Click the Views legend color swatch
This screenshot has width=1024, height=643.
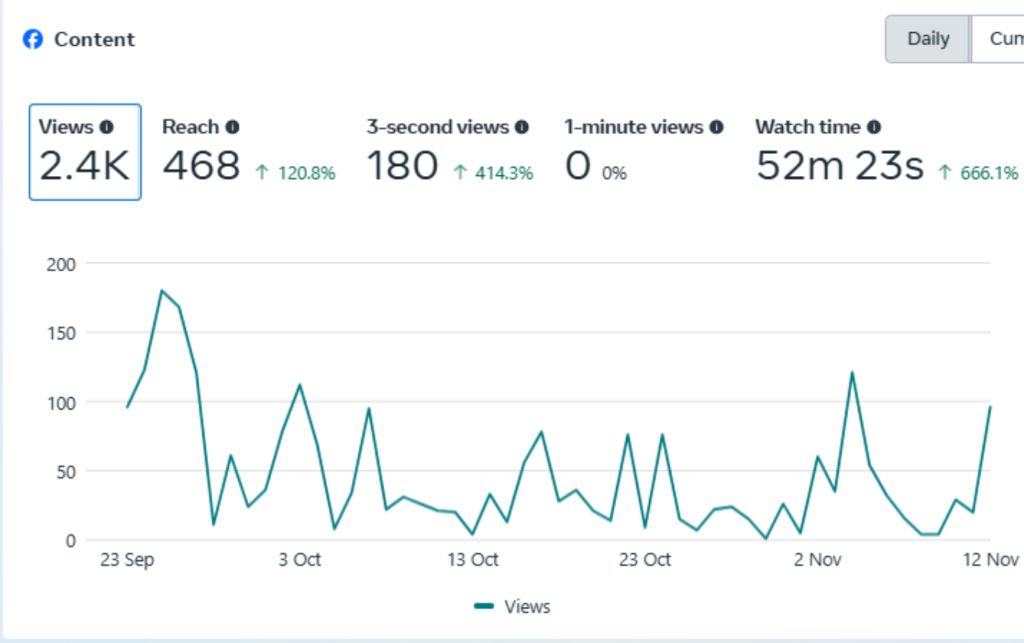[x=484, y=606]
